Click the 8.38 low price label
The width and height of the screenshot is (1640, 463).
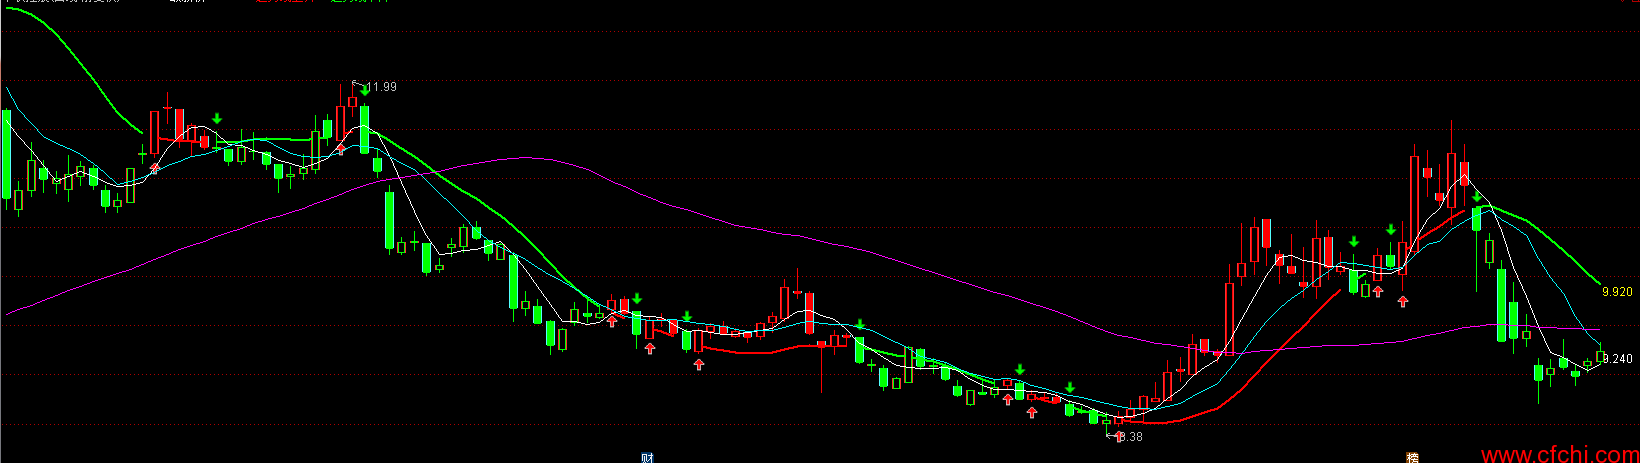coord(1130,437)
